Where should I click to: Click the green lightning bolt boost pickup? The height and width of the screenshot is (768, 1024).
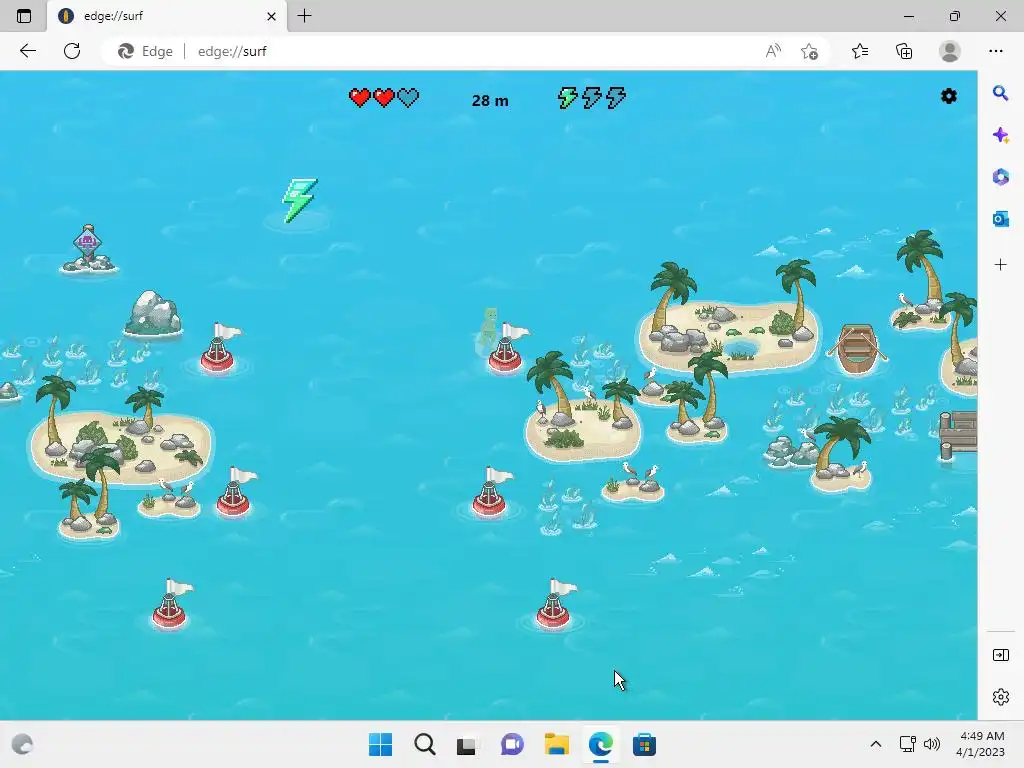pos(299,200)
